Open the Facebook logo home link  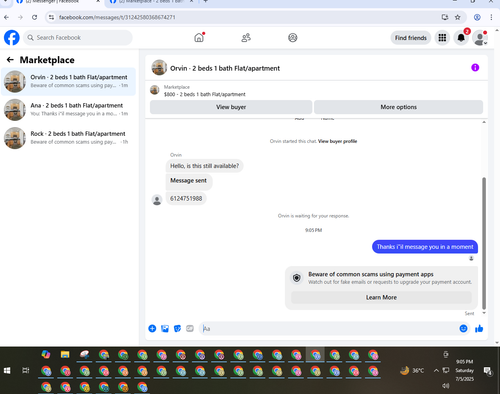pos(12,38)
